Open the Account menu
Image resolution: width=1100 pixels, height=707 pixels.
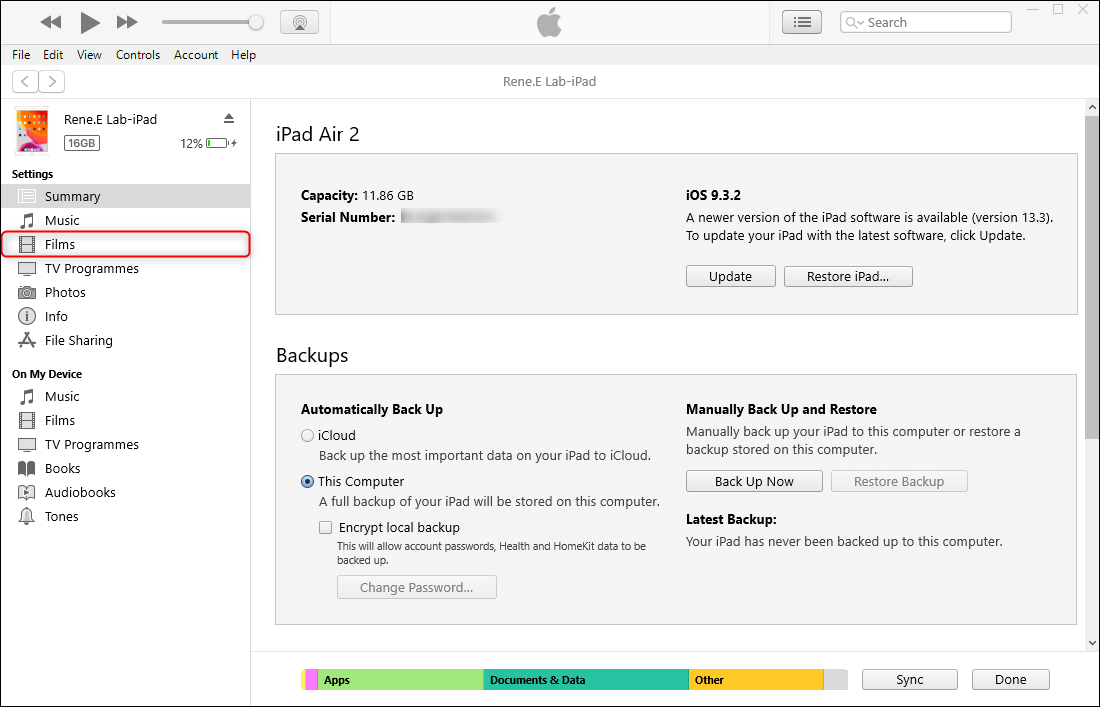[196, 55]
